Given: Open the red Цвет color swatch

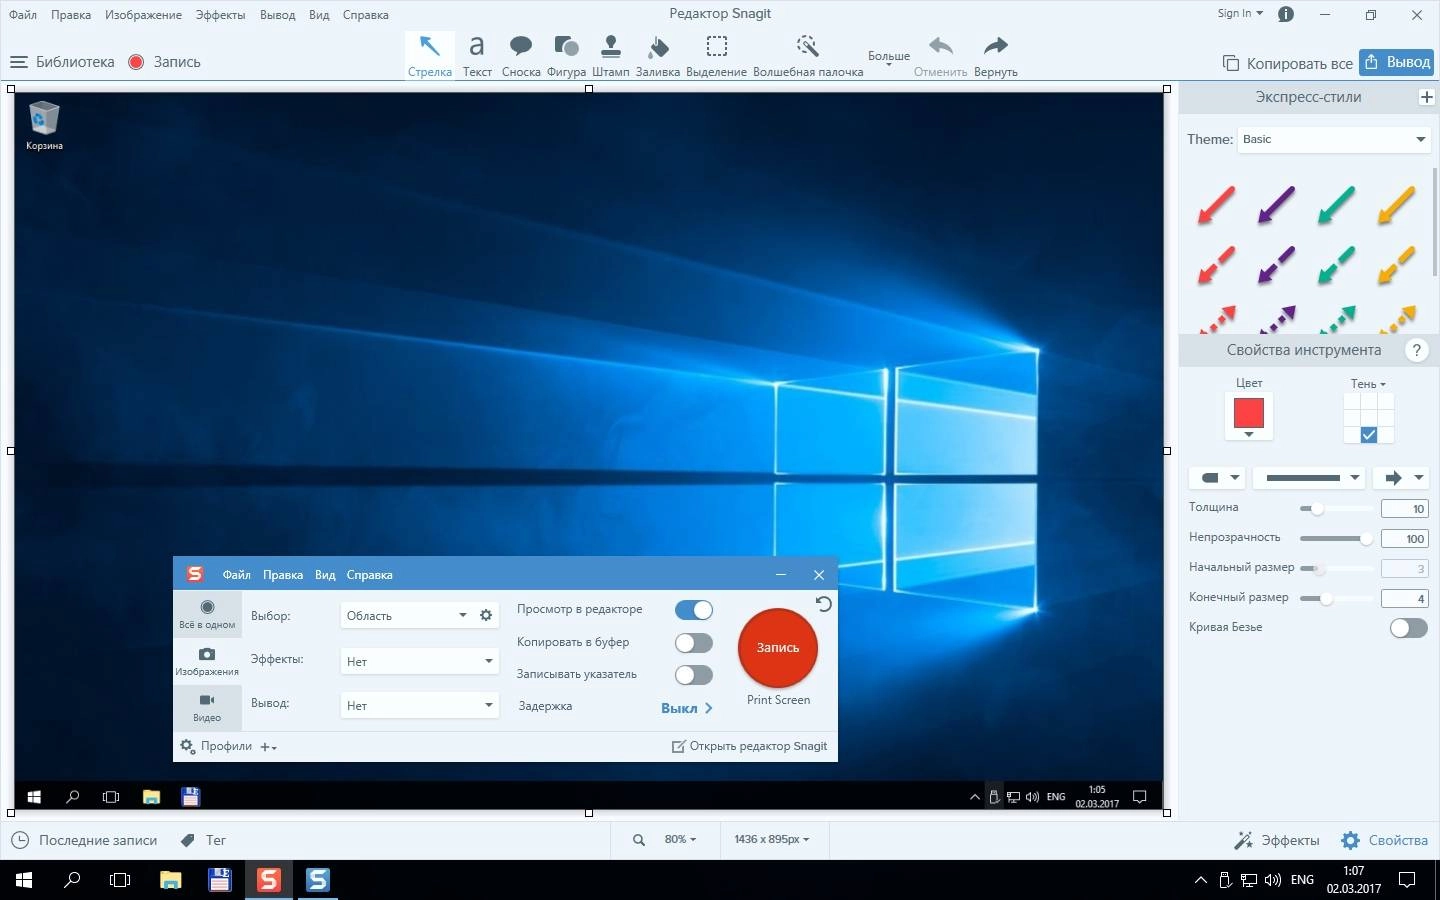Looking at the screenshot, I should 1249,414.
